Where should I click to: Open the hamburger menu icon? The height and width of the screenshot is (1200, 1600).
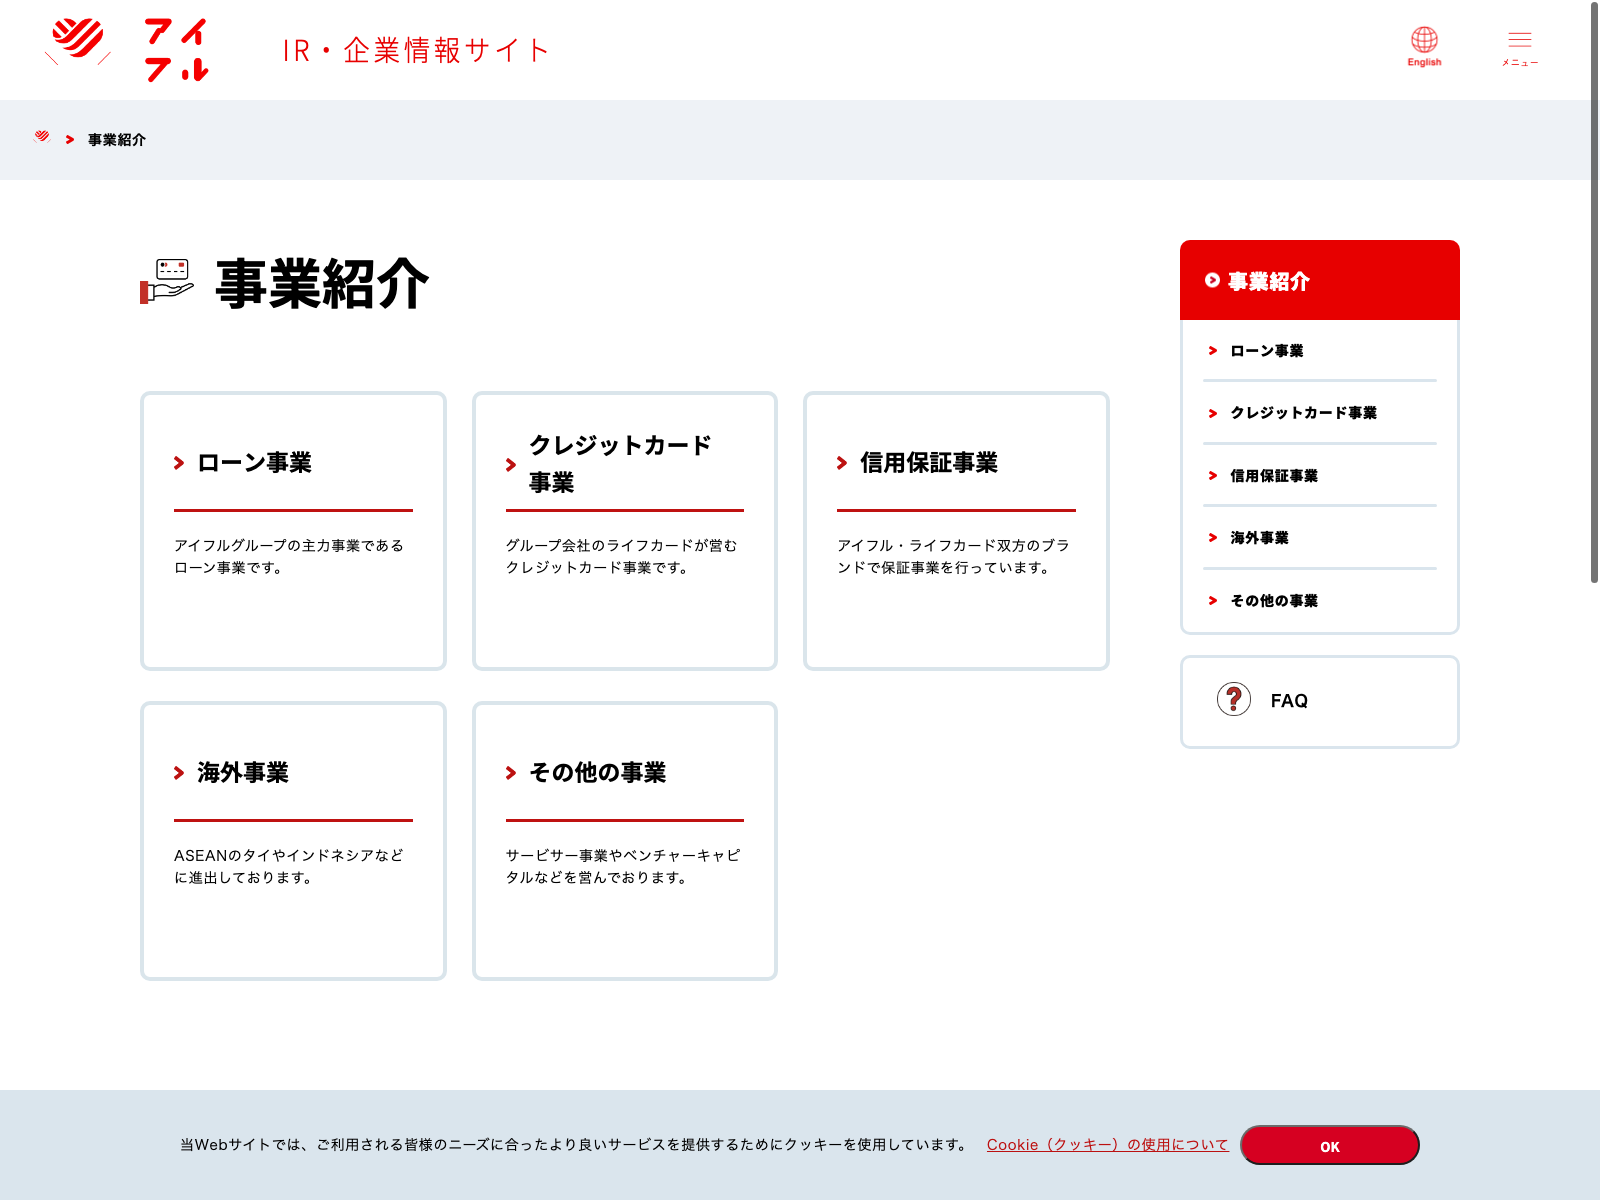(x=1519, y=47)
